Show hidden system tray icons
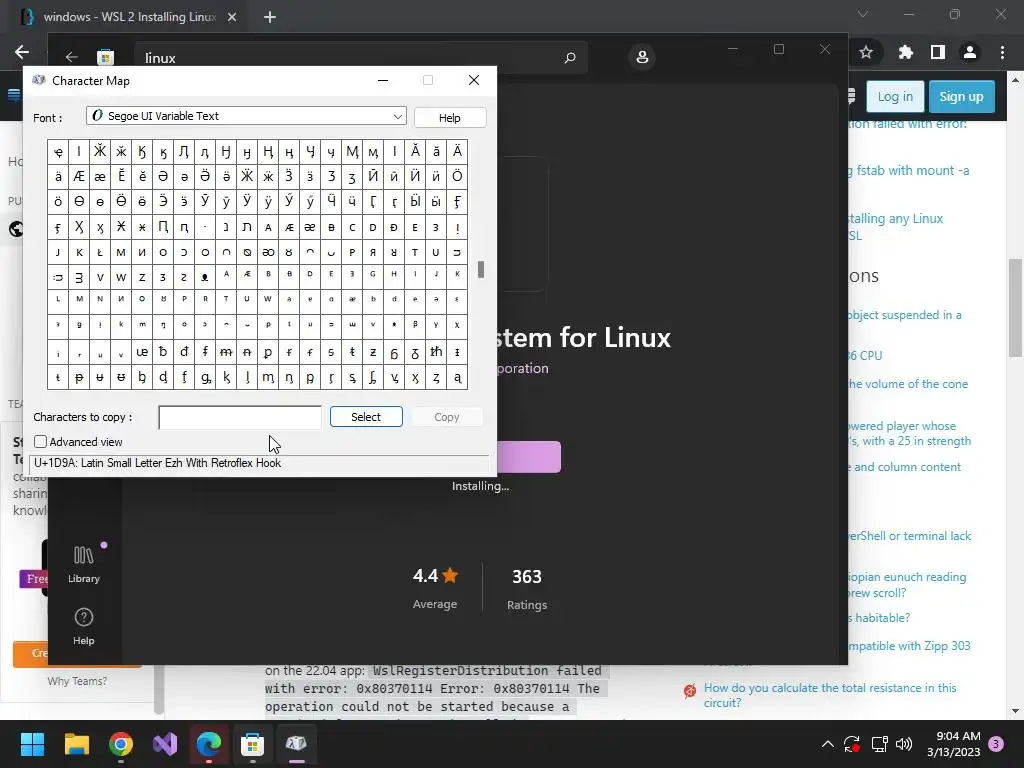The image size is (1024, 768). point(827,744)
